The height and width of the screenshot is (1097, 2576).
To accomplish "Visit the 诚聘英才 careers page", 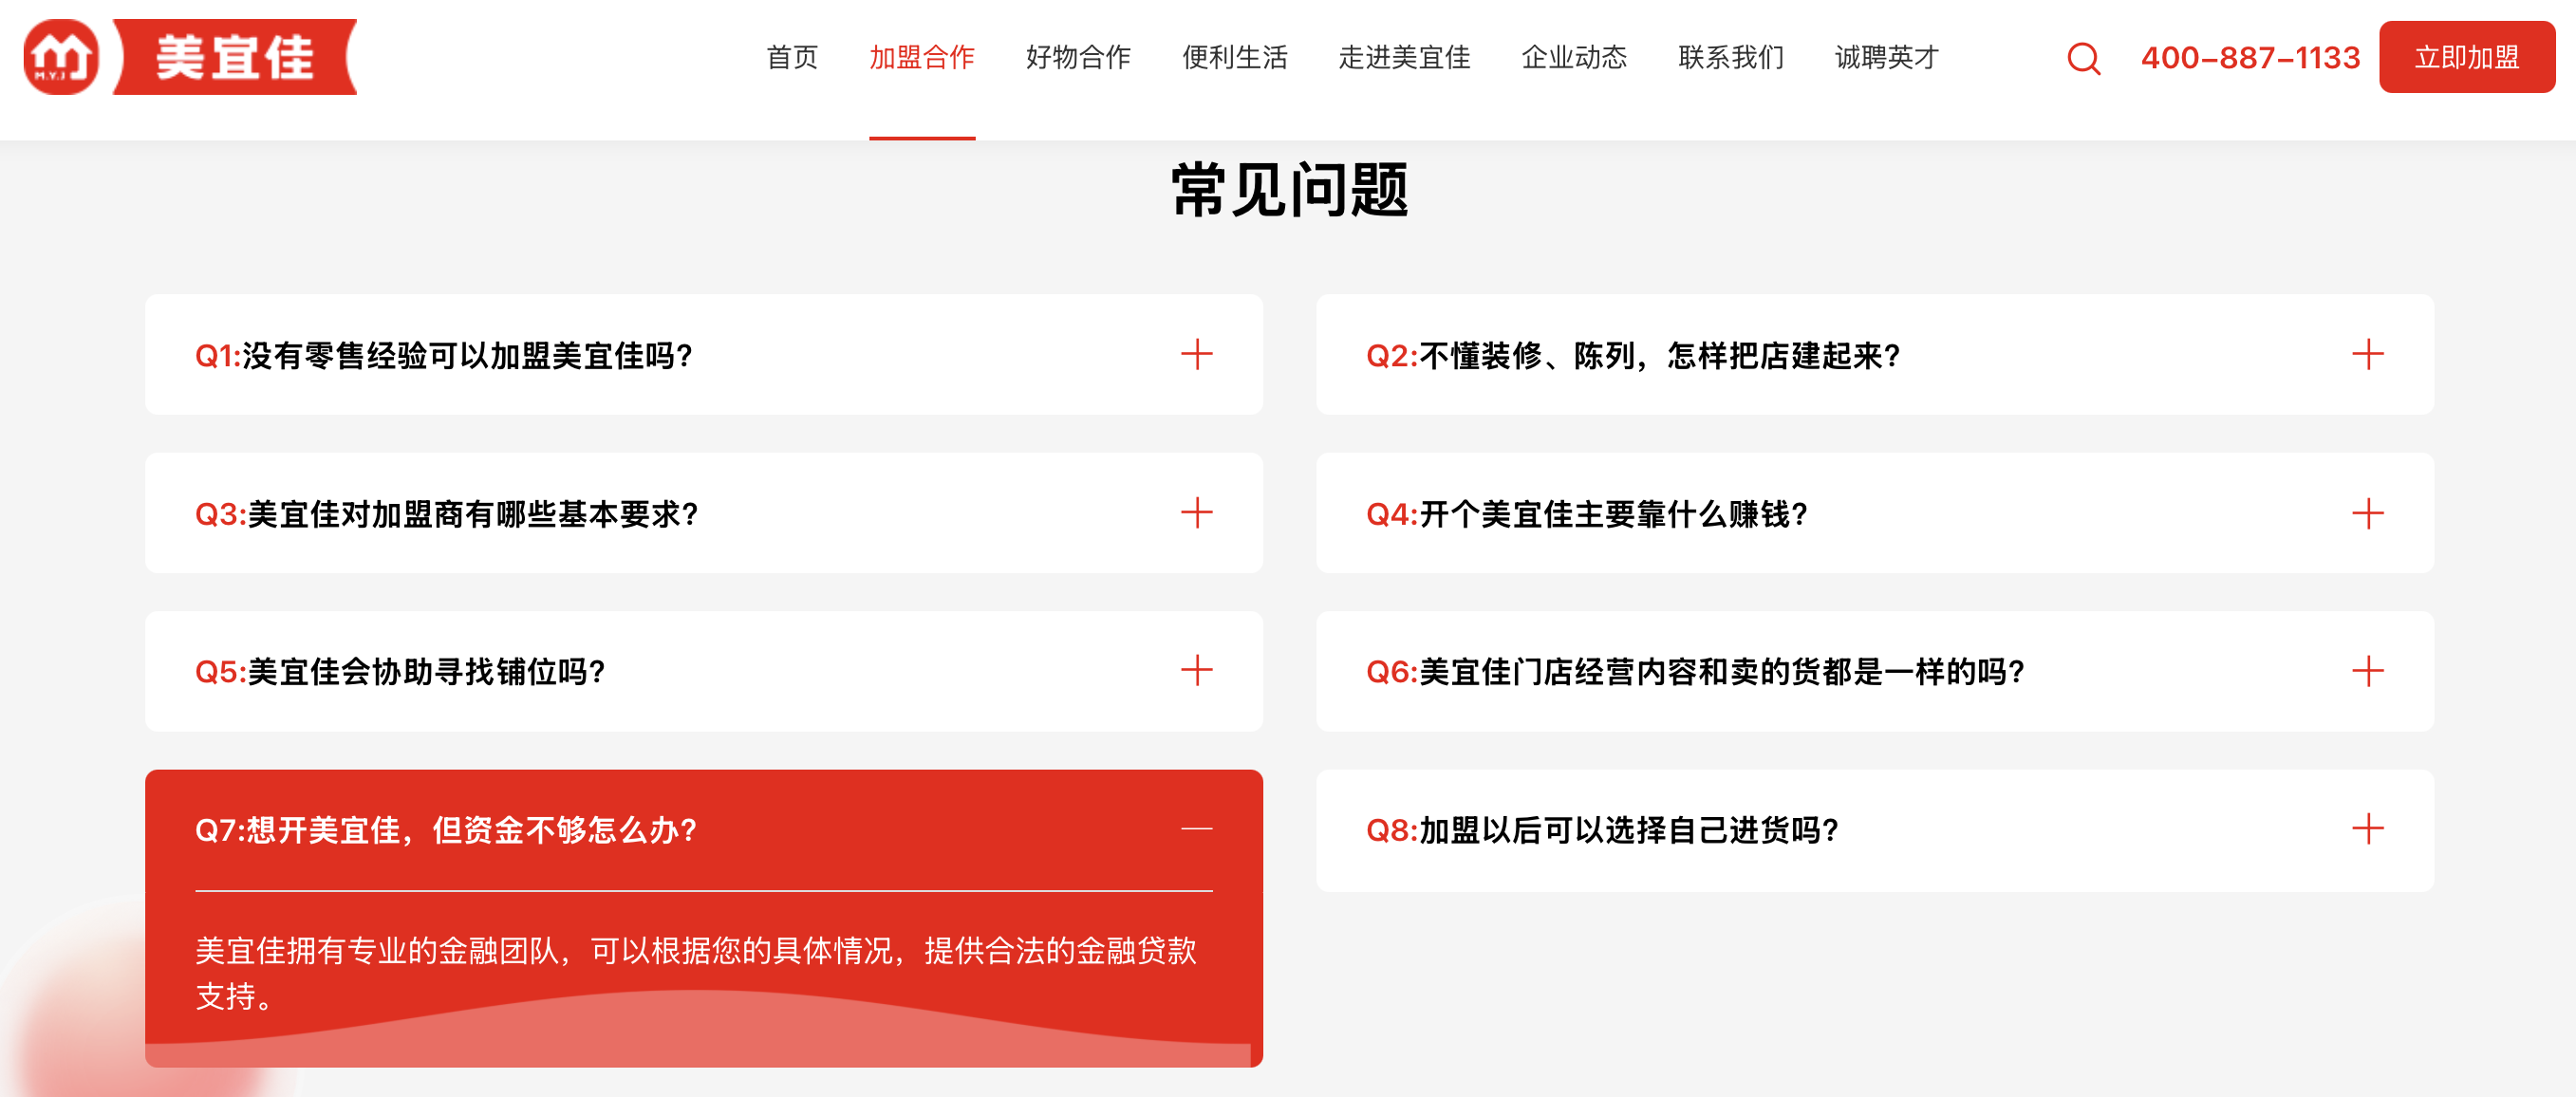I will (1884, 58).
